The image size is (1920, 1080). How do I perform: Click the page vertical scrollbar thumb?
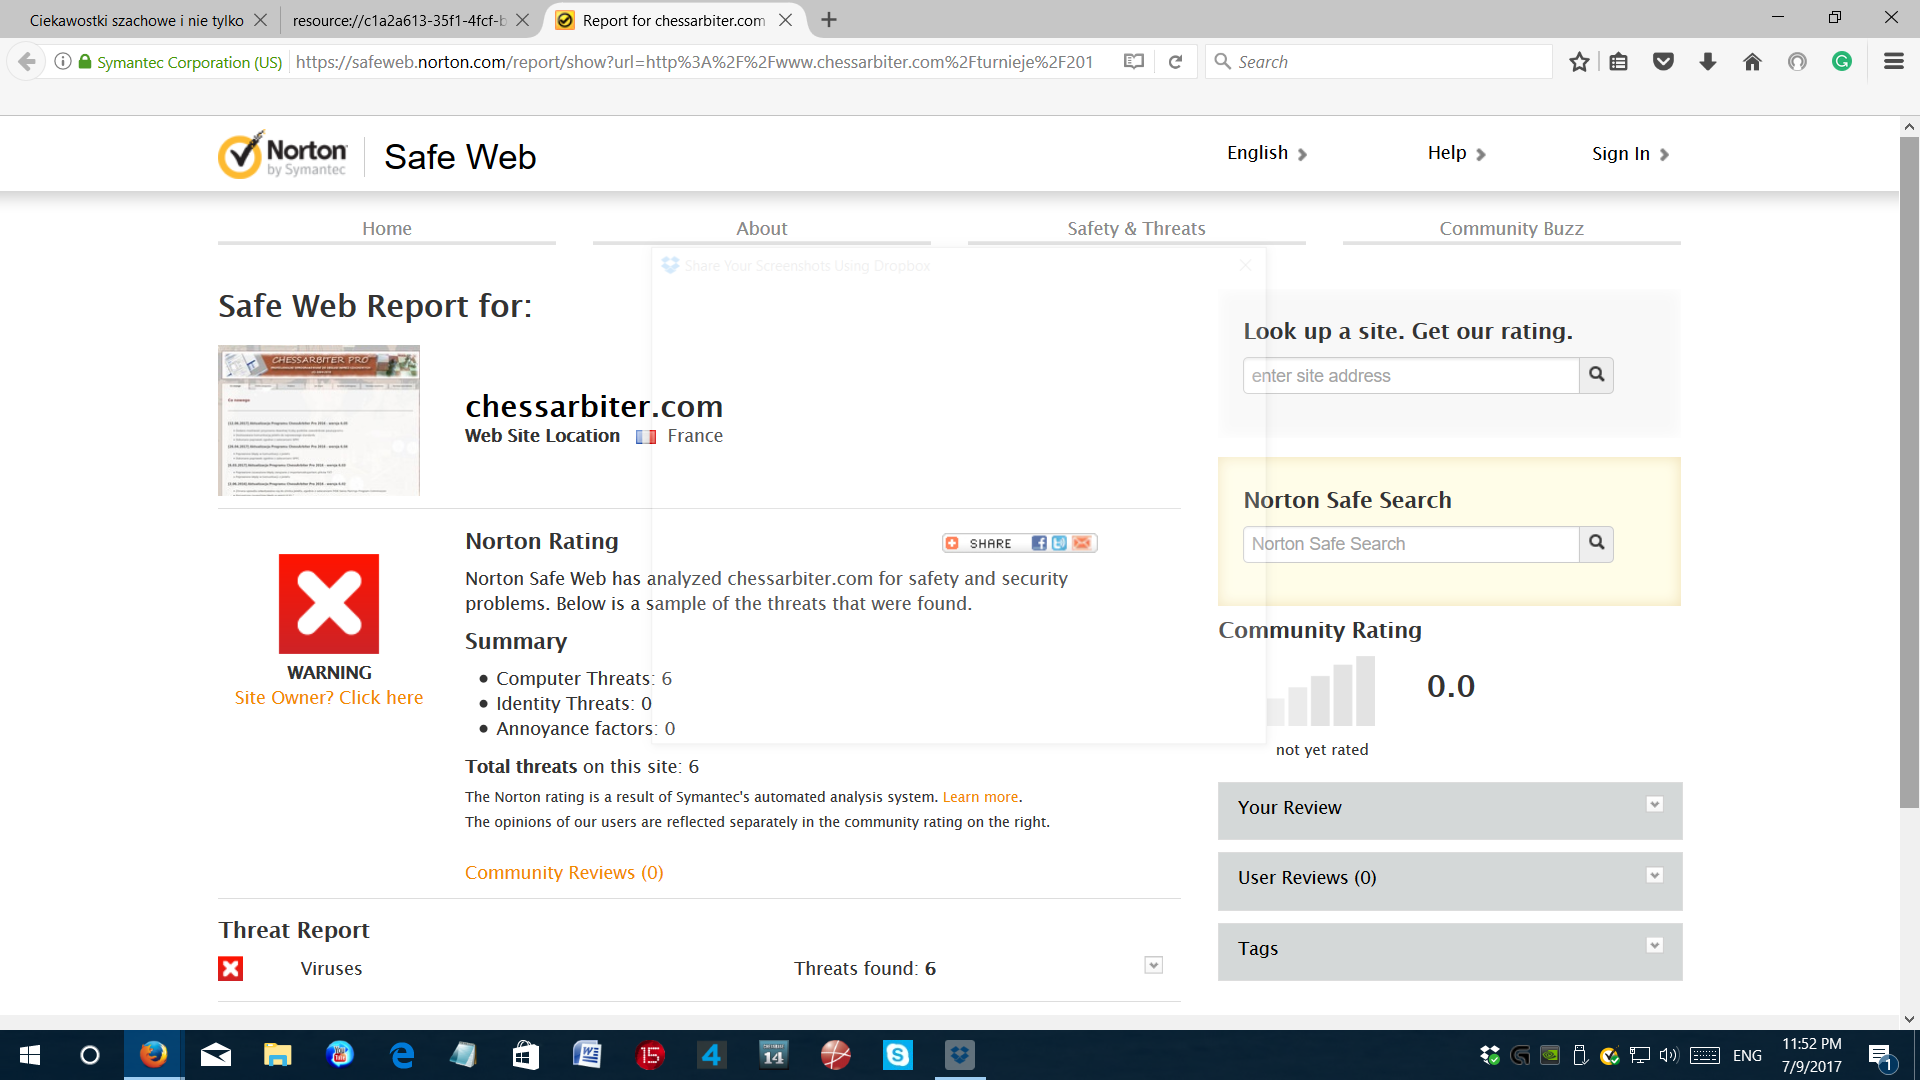pyautogui.click(x=1909, y=472)
